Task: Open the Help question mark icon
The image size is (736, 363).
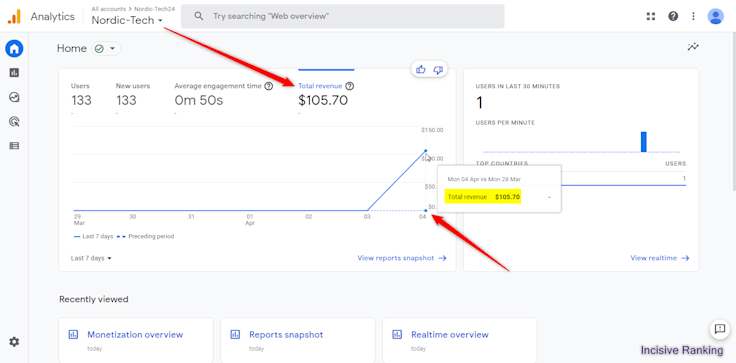Action: [673, 16]
